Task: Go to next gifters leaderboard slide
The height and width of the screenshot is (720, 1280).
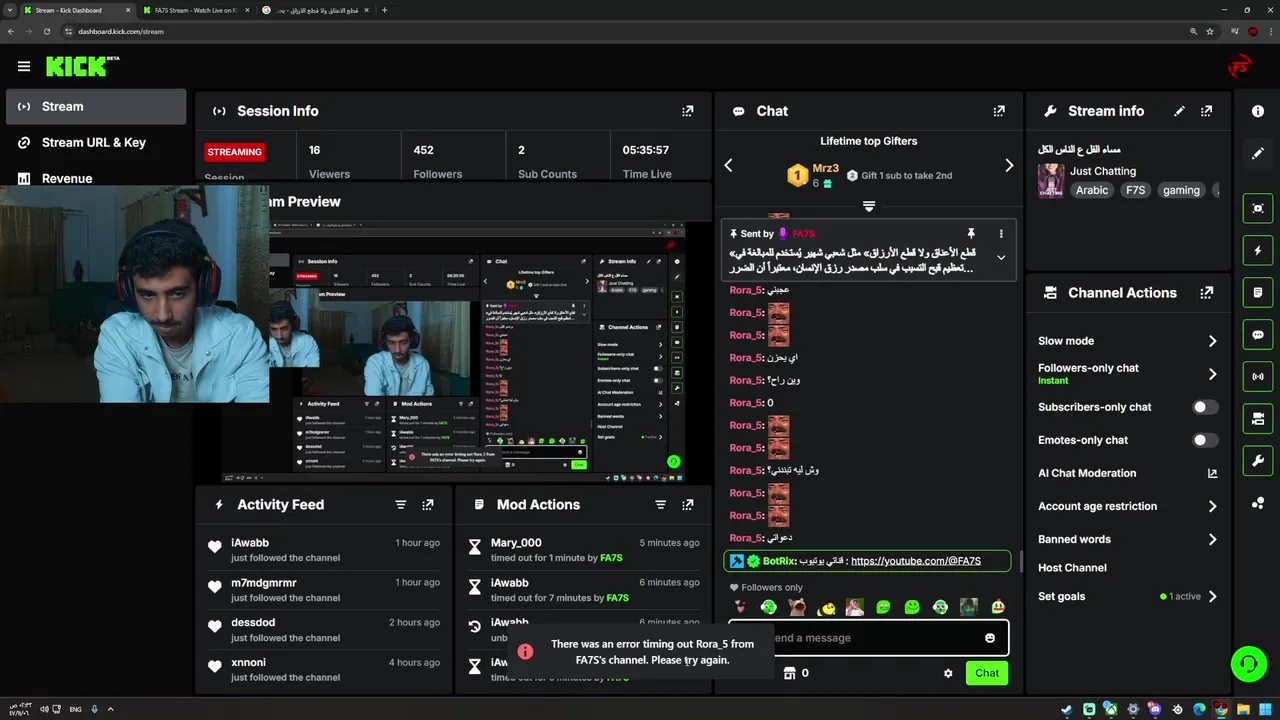Action: coord(1008,165)
